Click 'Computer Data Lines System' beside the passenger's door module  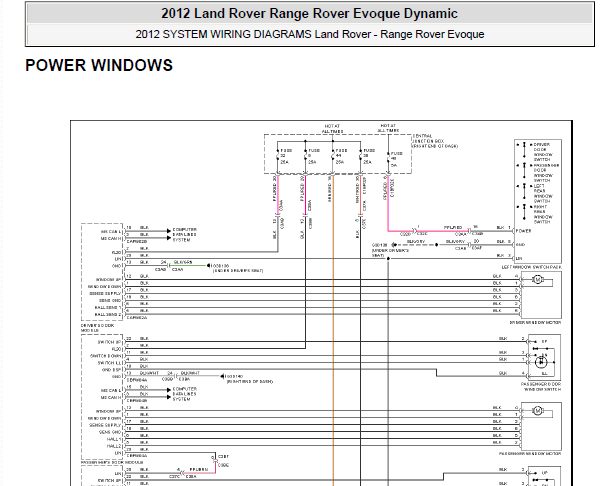(184, 394)
